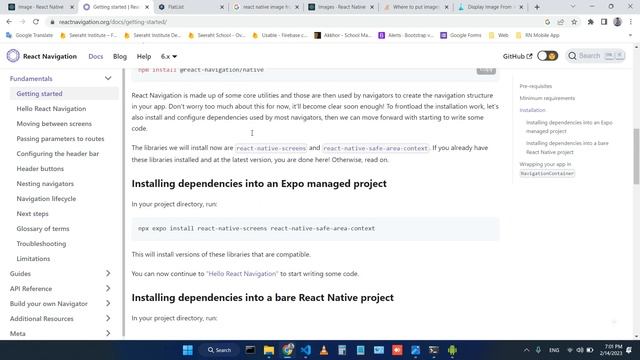Open the browser Extensions puzzle icon
The width and height of the screenshot is (640, 360).
point(590,22)
